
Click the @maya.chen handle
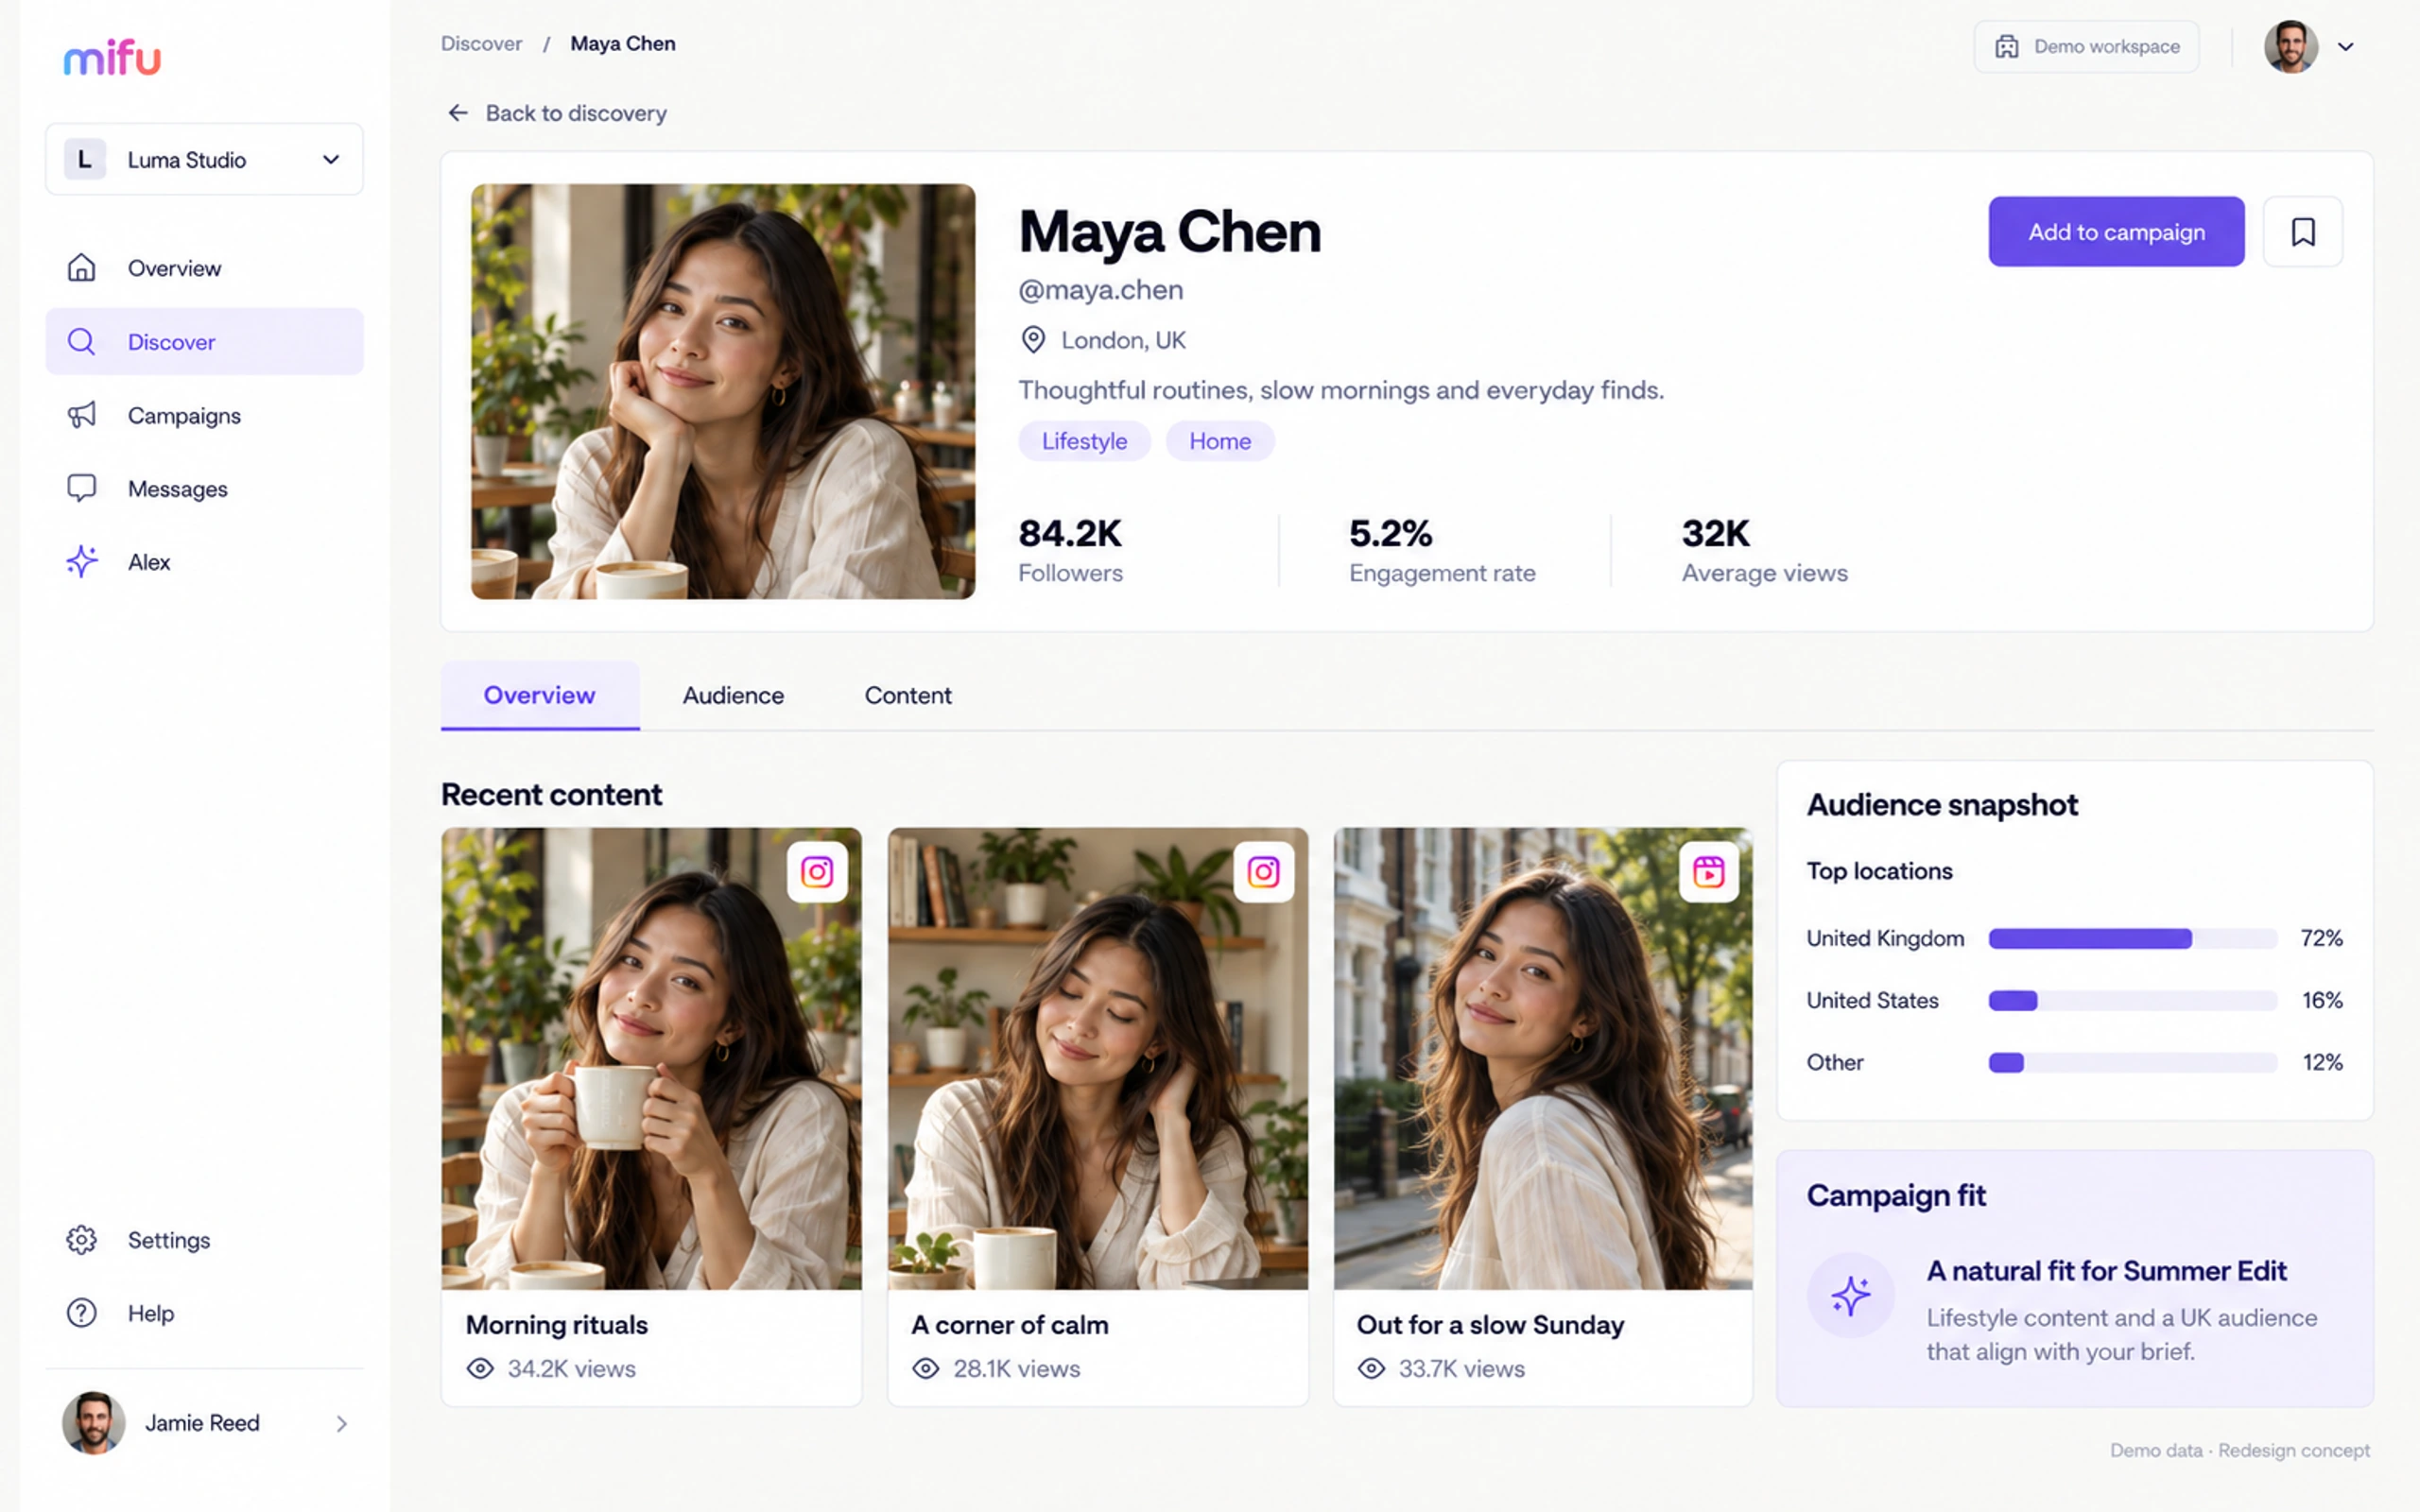coord(1101,290)
